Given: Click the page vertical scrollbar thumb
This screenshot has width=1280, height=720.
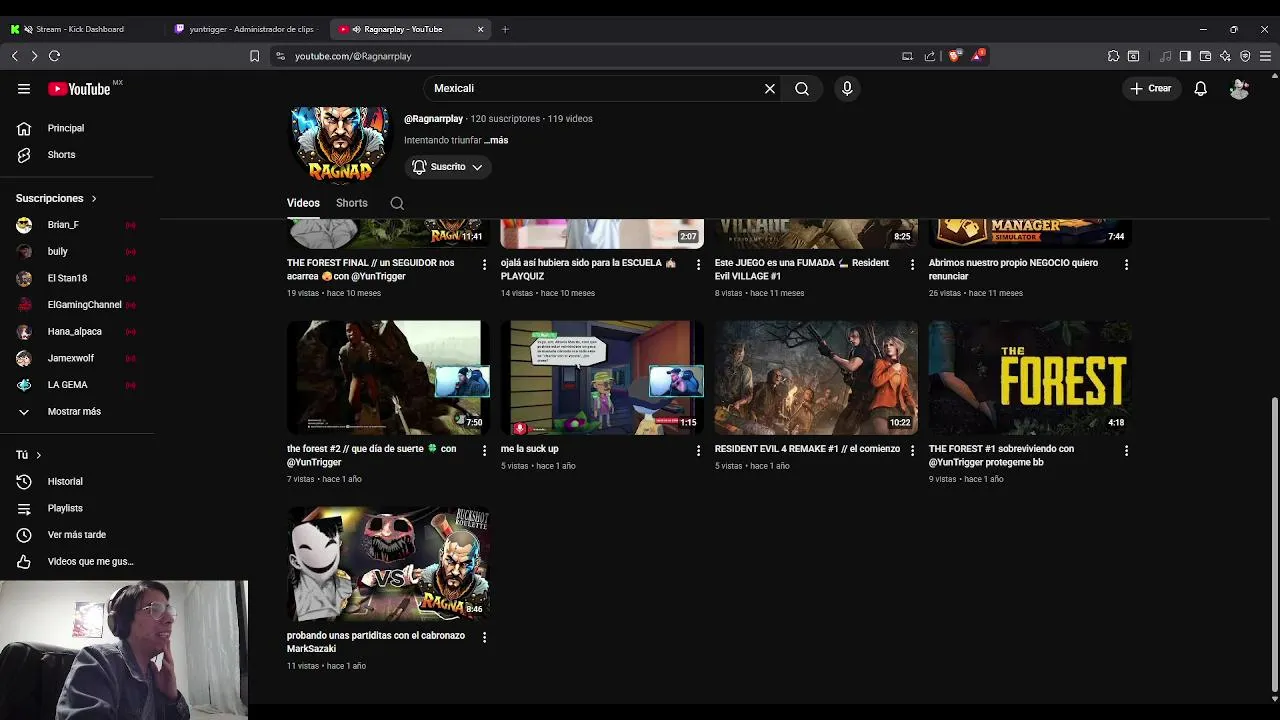Looking at the screenshot, I should (1274, 545).
